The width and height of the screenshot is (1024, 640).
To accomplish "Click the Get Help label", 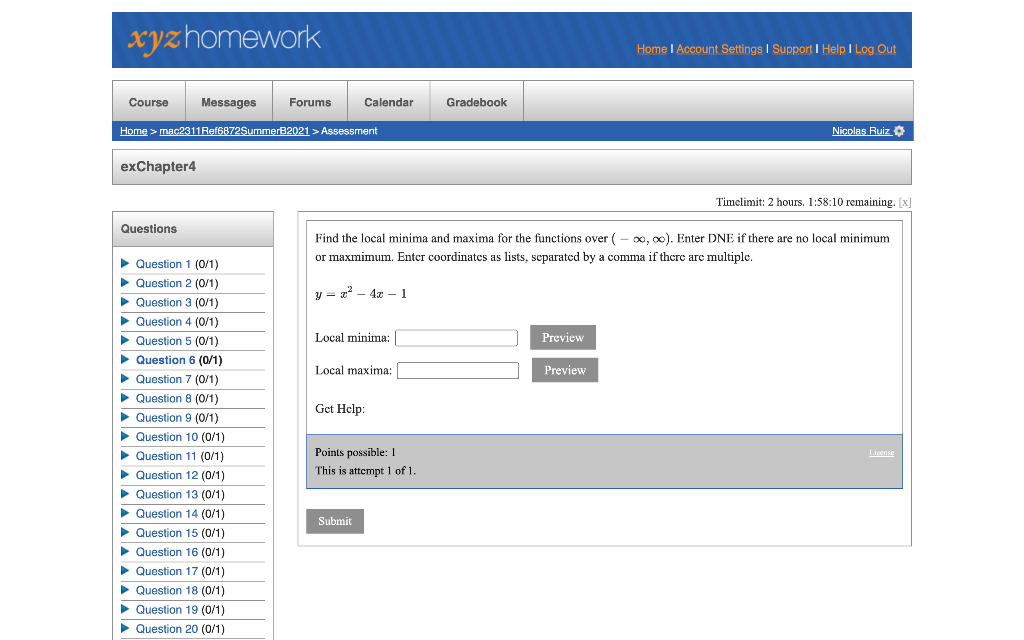I will click(x=340, y=409).
